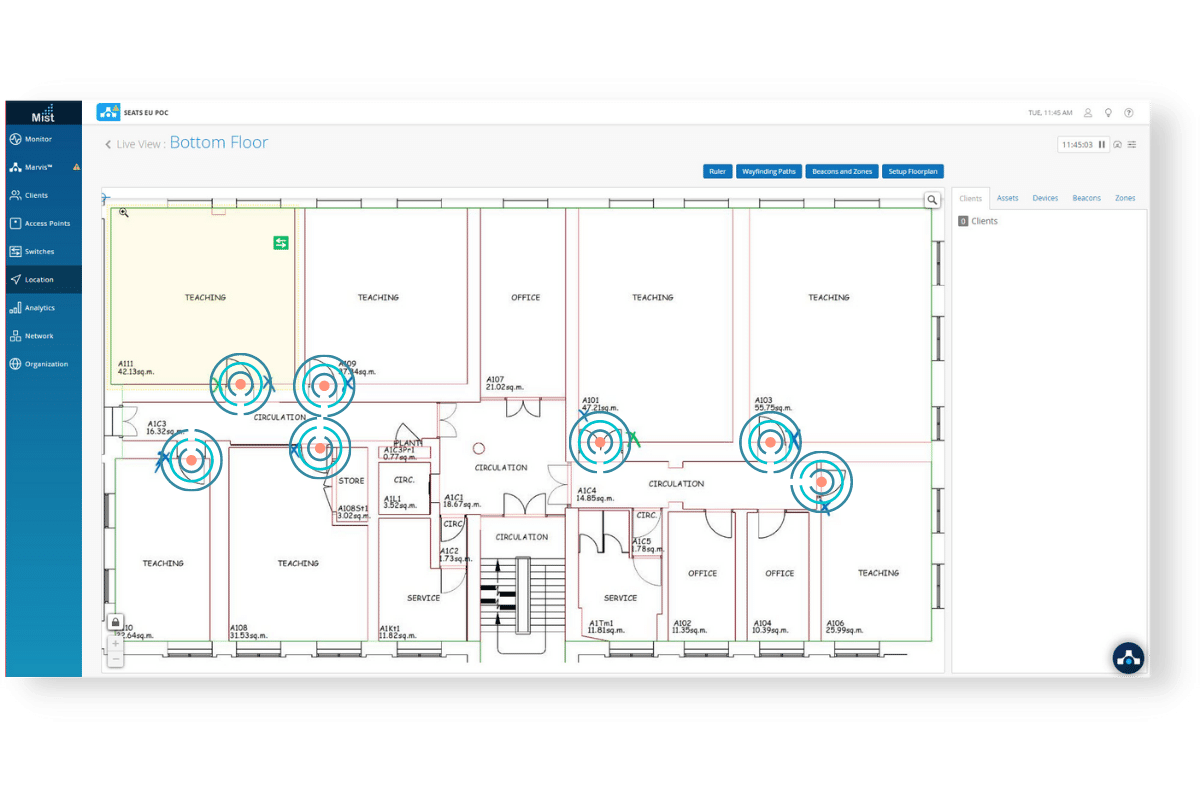The height and width of the screenshot is (800, 1200).
Task: Zoom in with the plus button
Action: (116, 642)
